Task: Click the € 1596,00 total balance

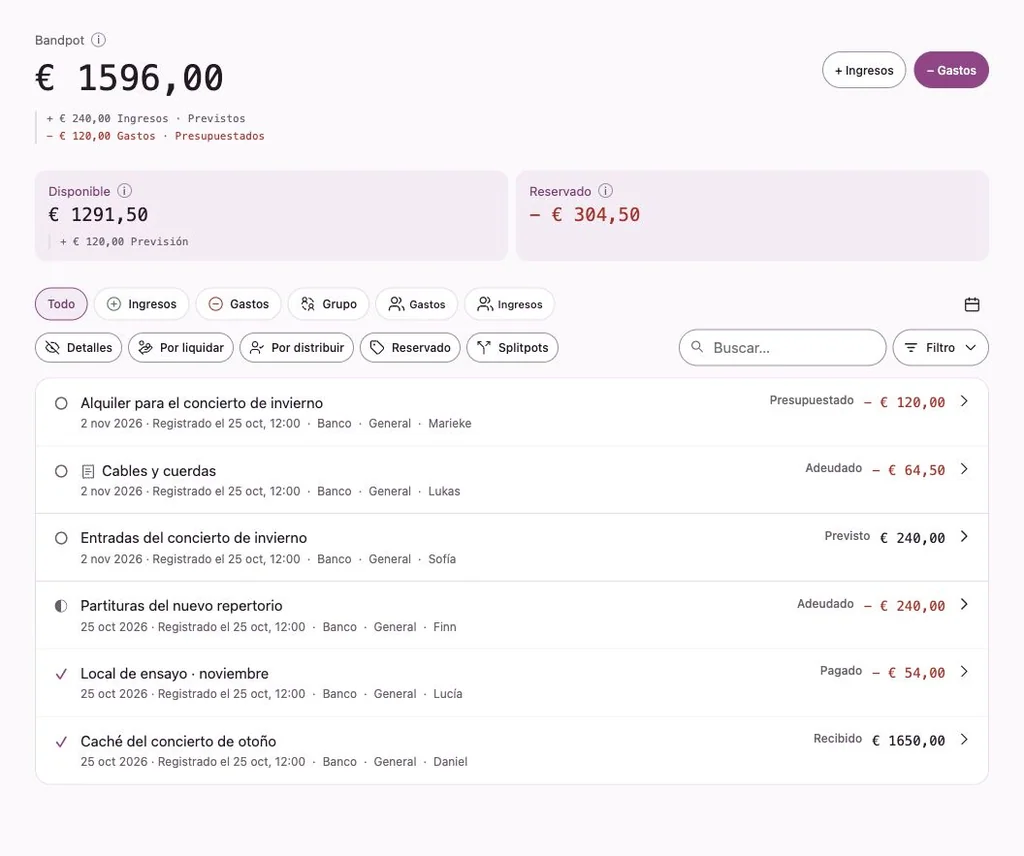Action: (129, 78)
